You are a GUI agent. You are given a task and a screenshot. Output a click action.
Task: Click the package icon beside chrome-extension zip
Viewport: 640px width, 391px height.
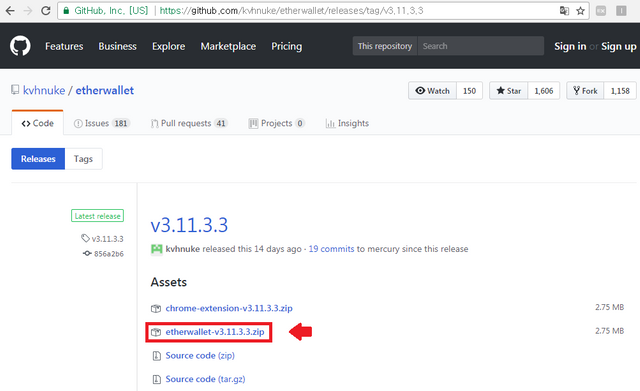[156, 309]
